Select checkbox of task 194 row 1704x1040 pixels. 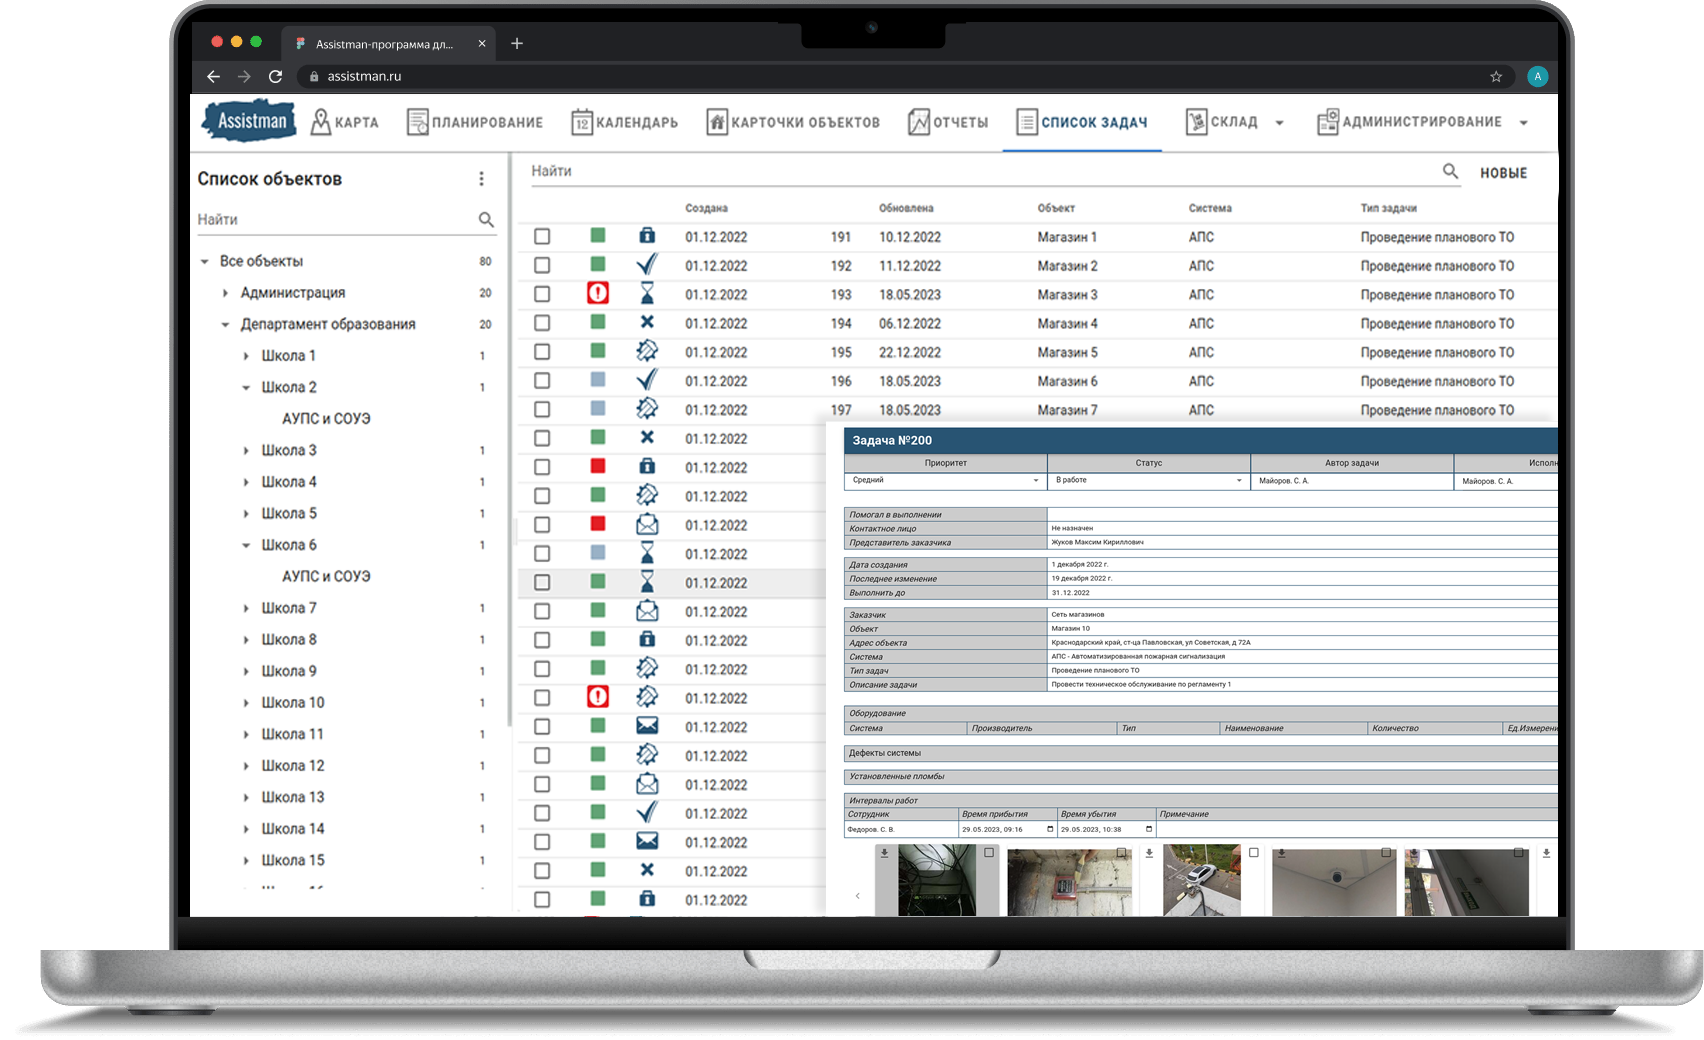(542, 323)
